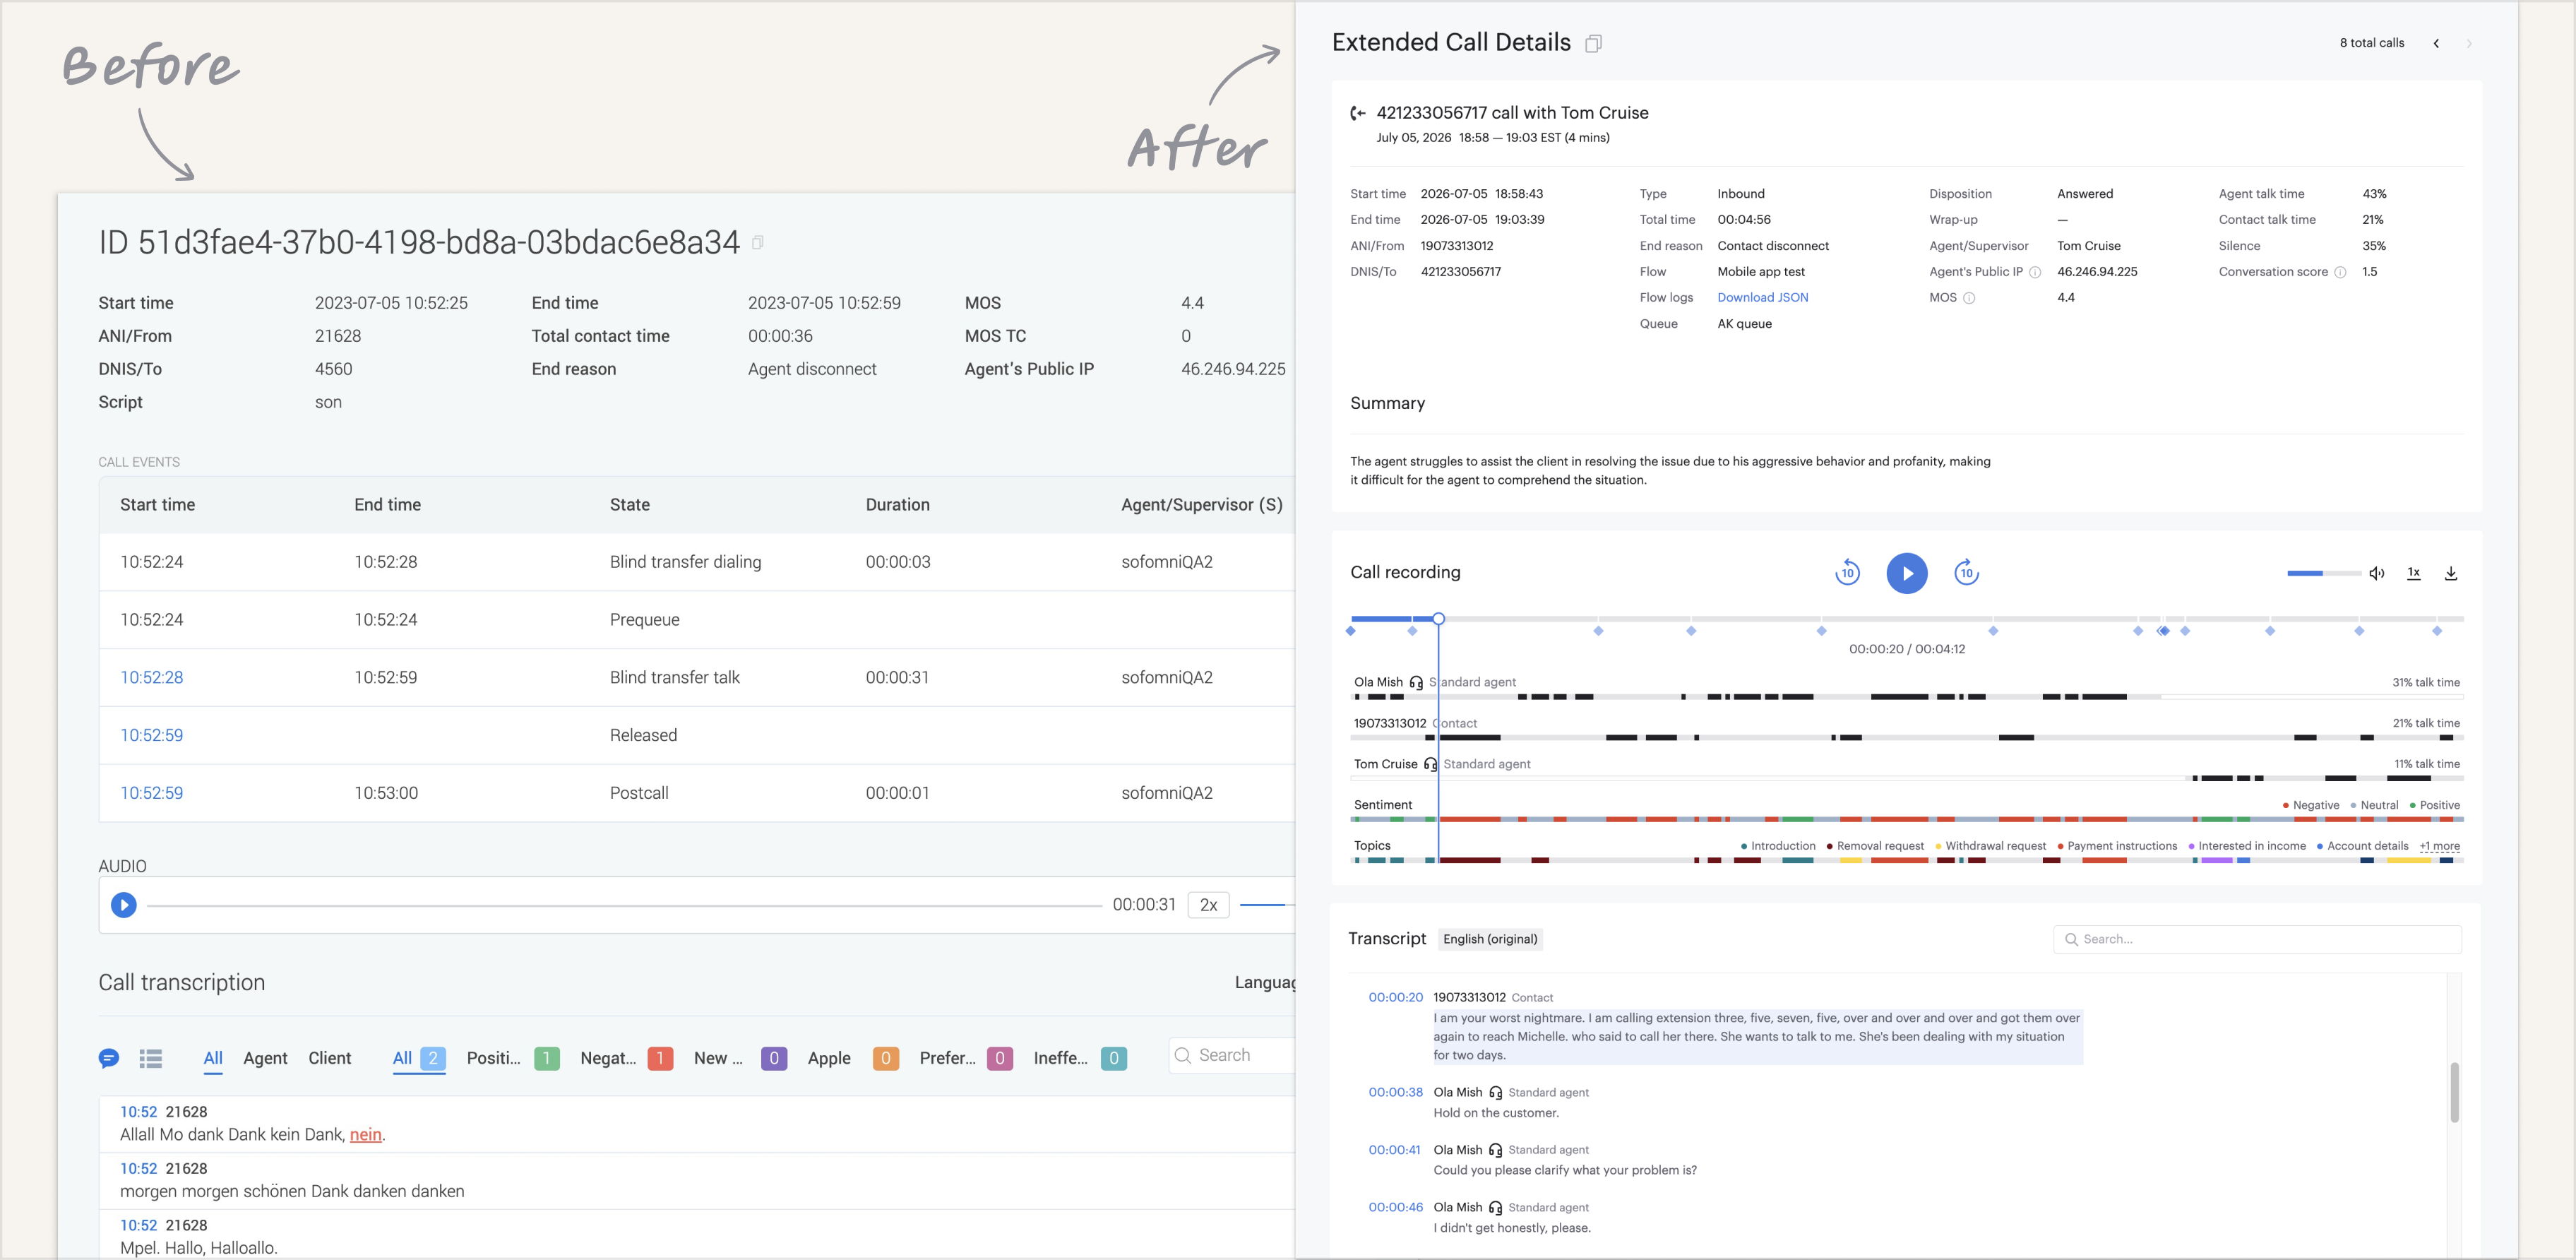Click Tom Cruise headset icon in timeline
This screenshot has width=2576, height=1260.
(x=1430, y=764)
